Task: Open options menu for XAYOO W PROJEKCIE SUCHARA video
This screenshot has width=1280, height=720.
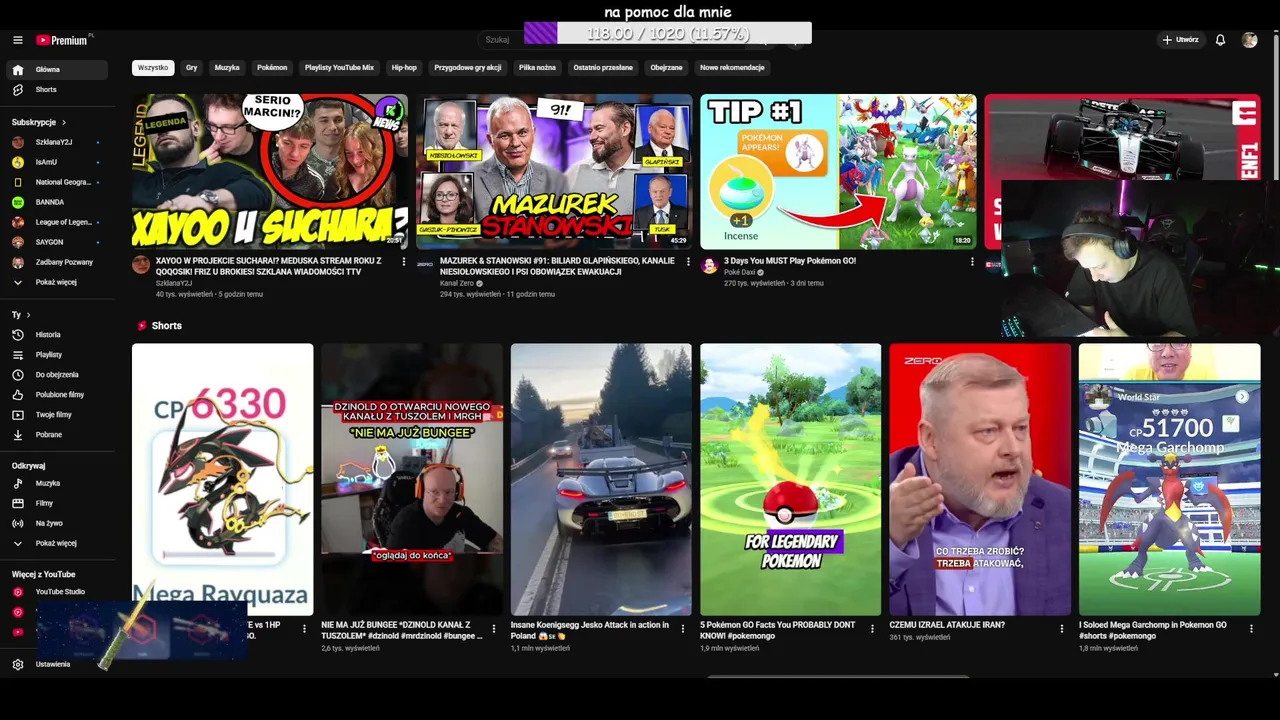Action: (x=404, y=262)
